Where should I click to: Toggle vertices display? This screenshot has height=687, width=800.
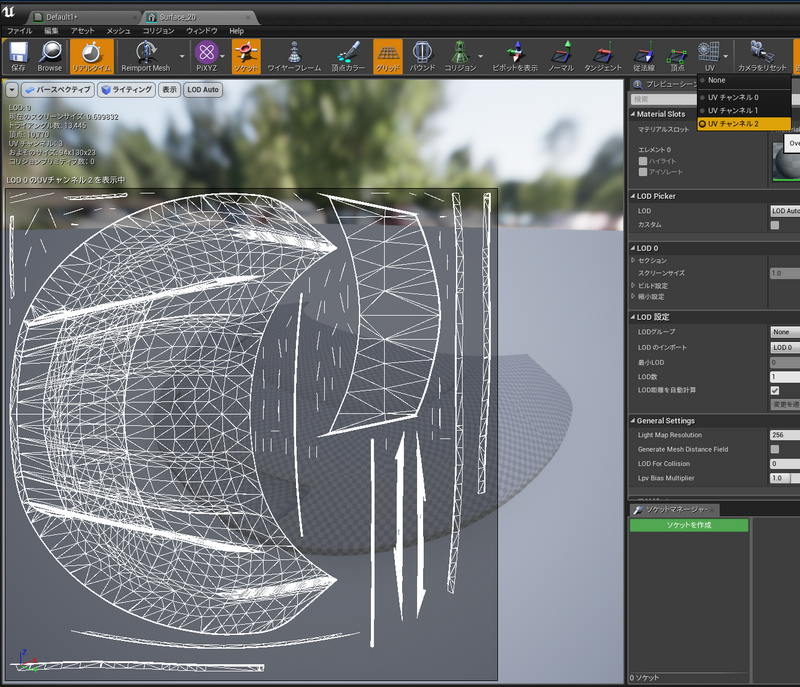[x=677, y=57]
